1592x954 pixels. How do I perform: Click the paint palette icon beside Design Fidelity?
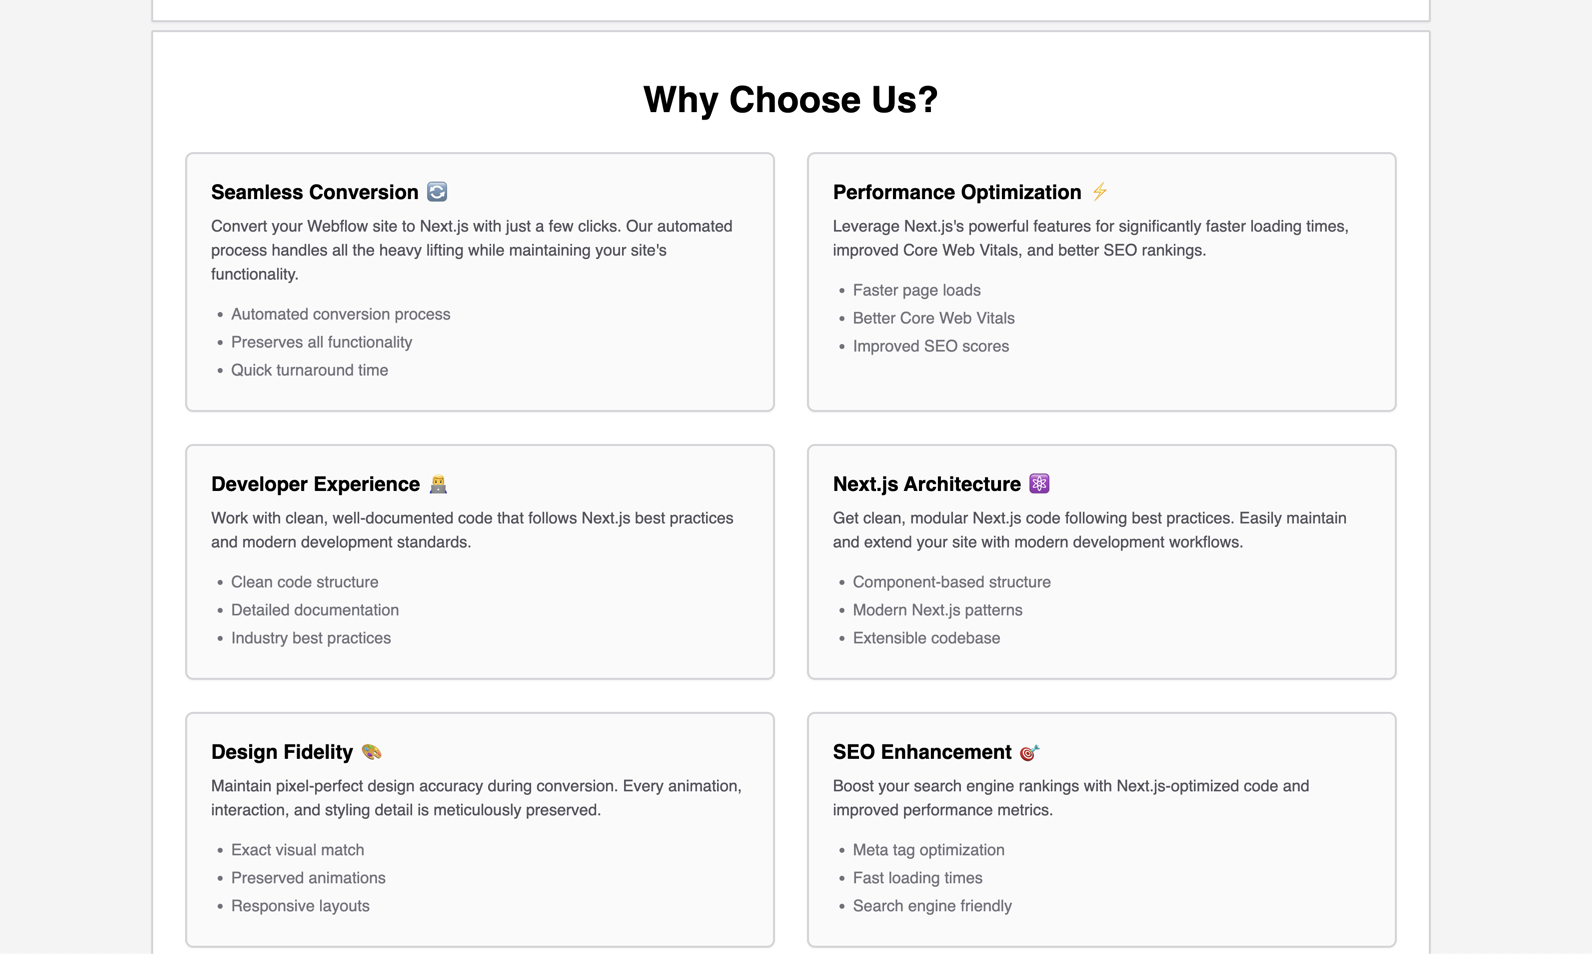[372, 752]
